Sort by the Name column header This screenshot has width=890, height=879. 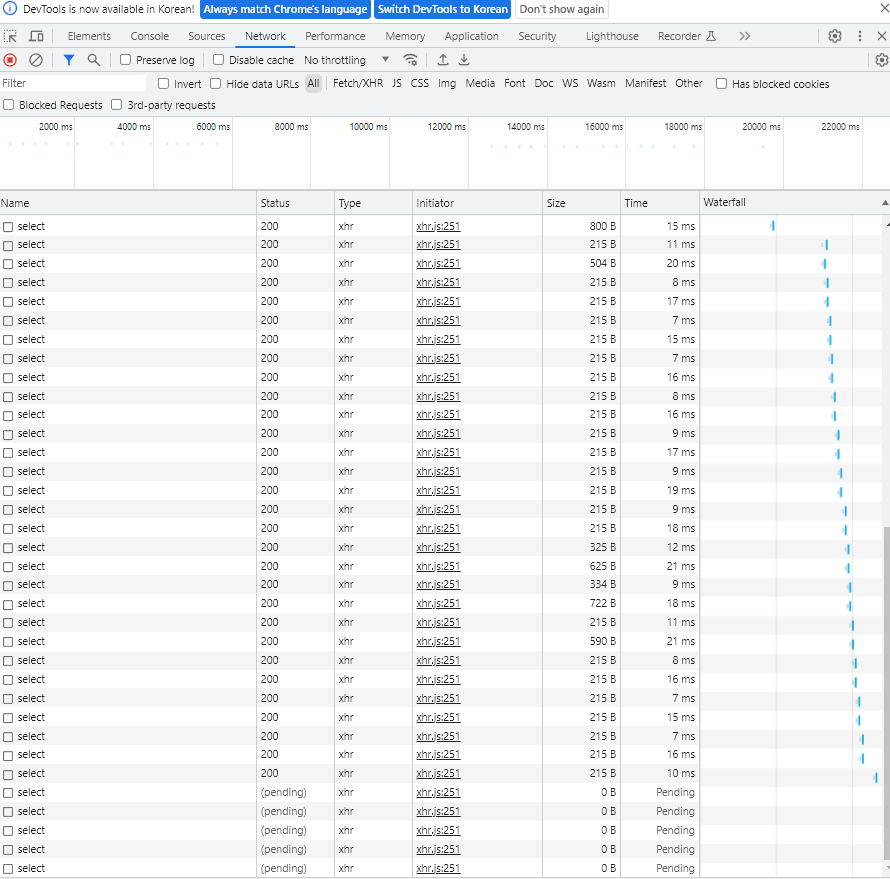coord(128,203)
